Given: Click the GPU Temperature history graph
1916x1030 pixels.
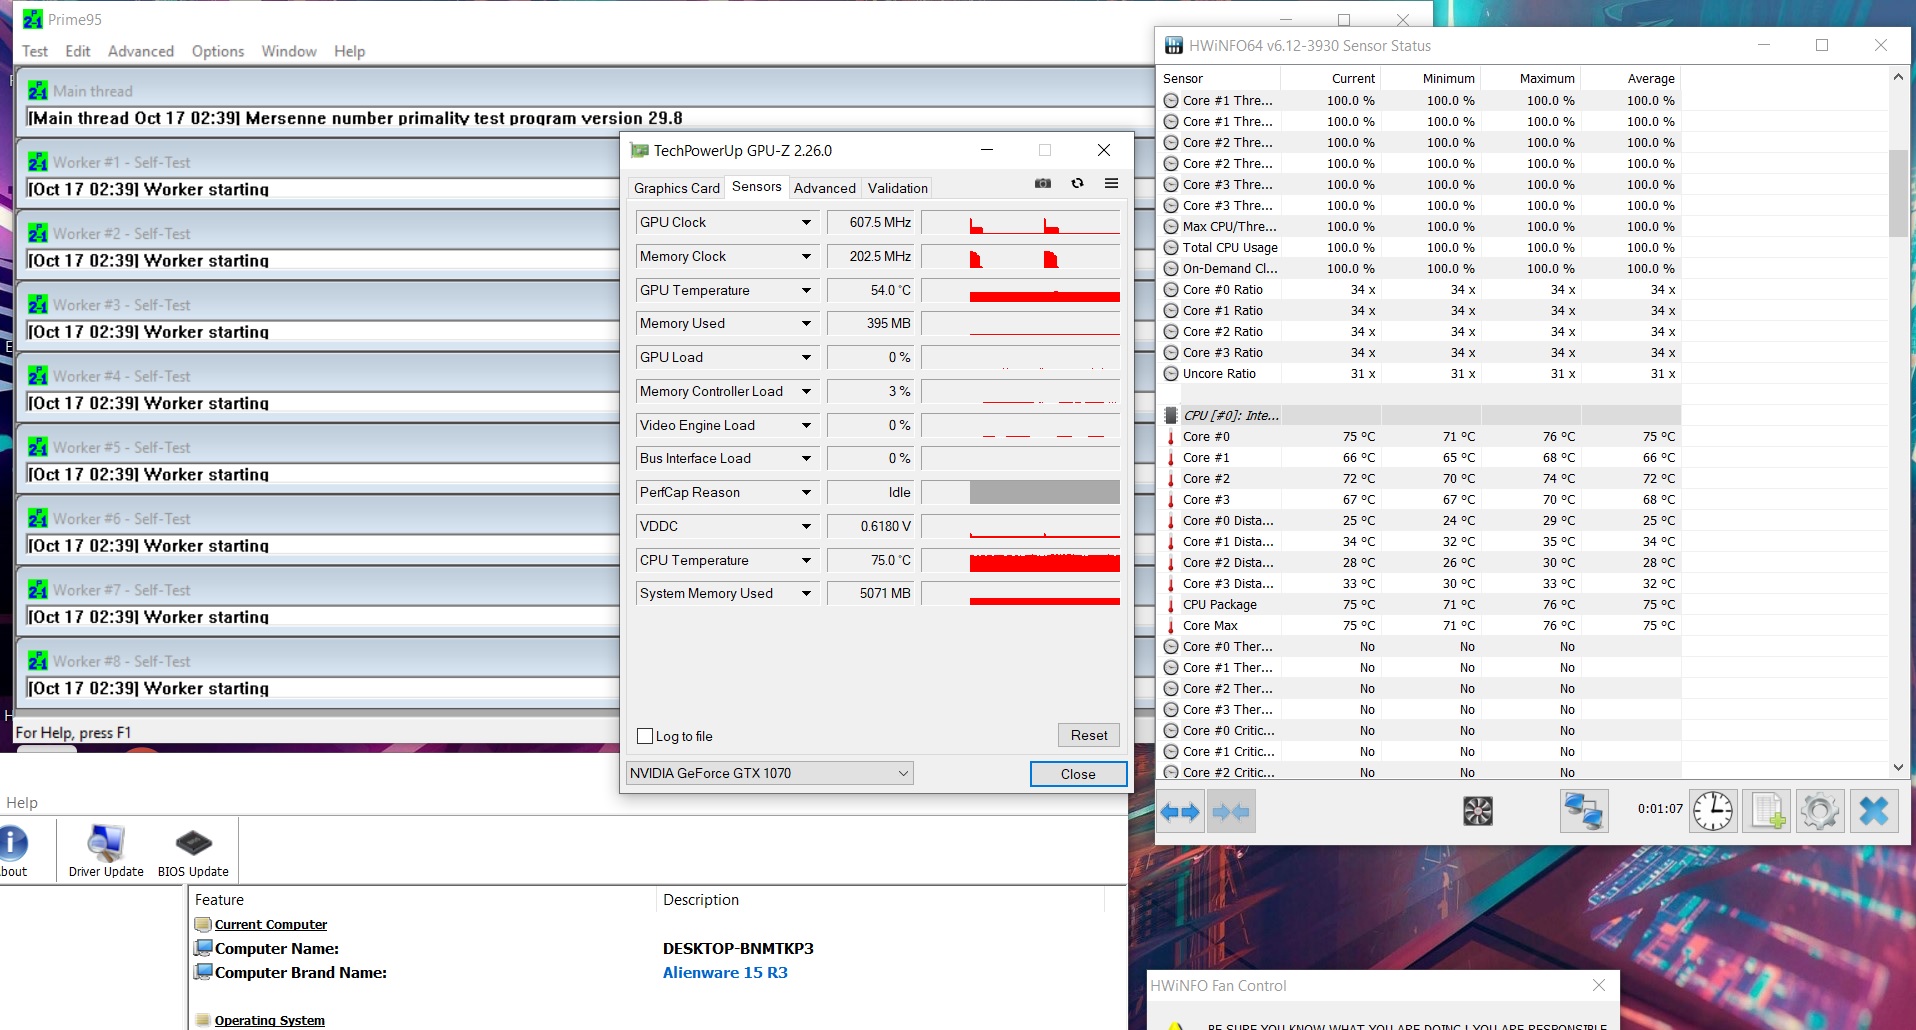Looking at the screenshot, I should pos(1020,290).
